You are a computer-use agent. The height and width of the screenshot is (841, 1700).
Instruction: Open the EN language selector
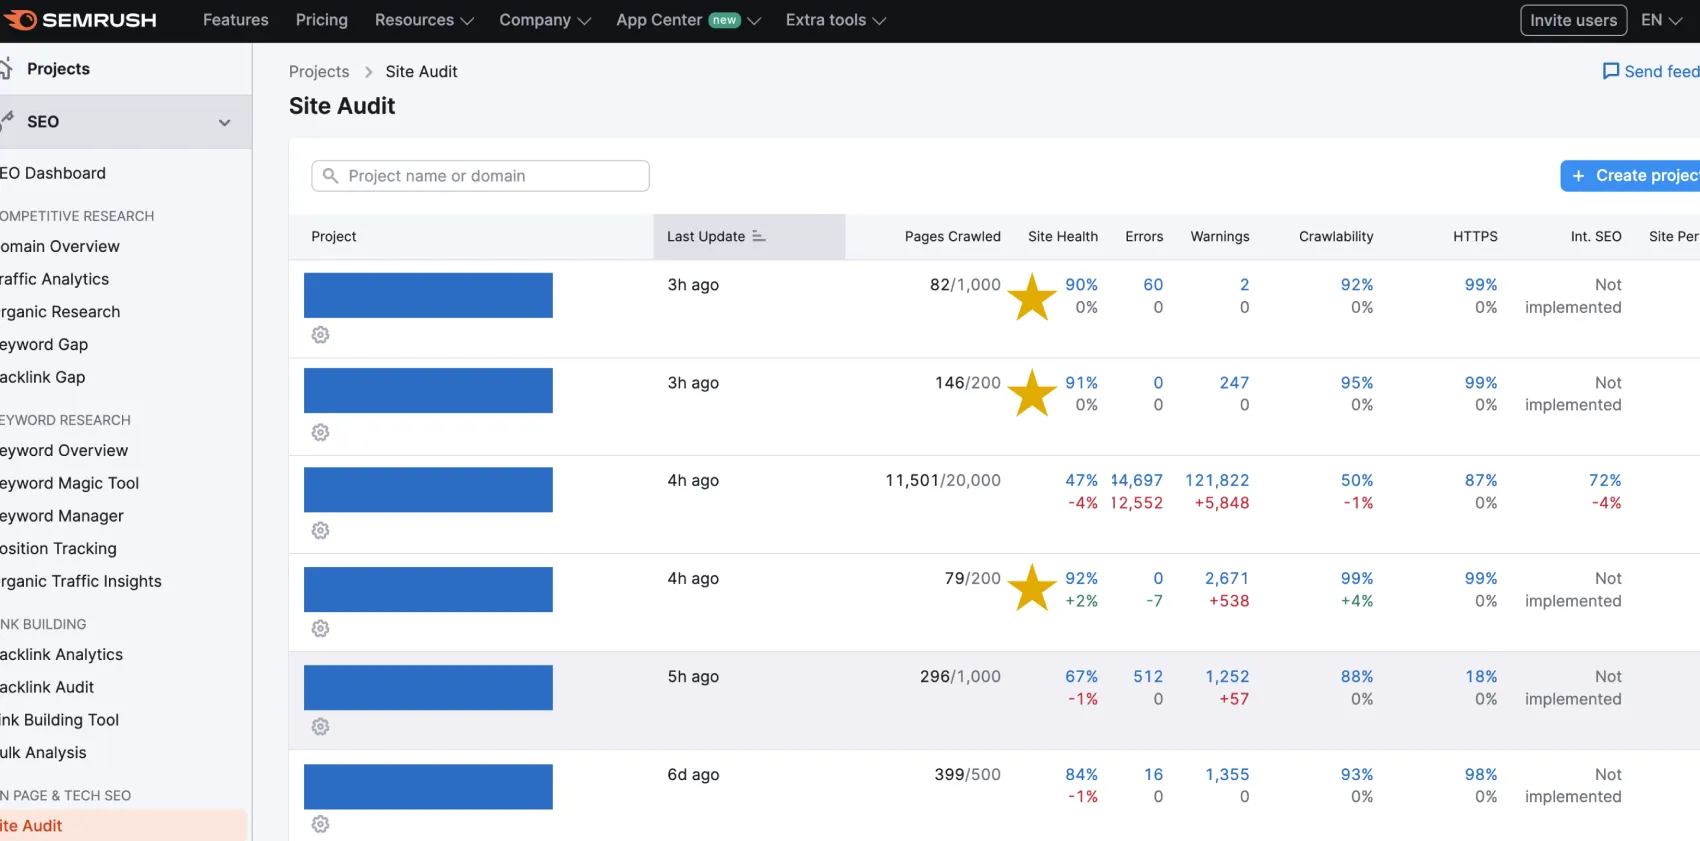pyautogui.click(x=1661, y=20)
